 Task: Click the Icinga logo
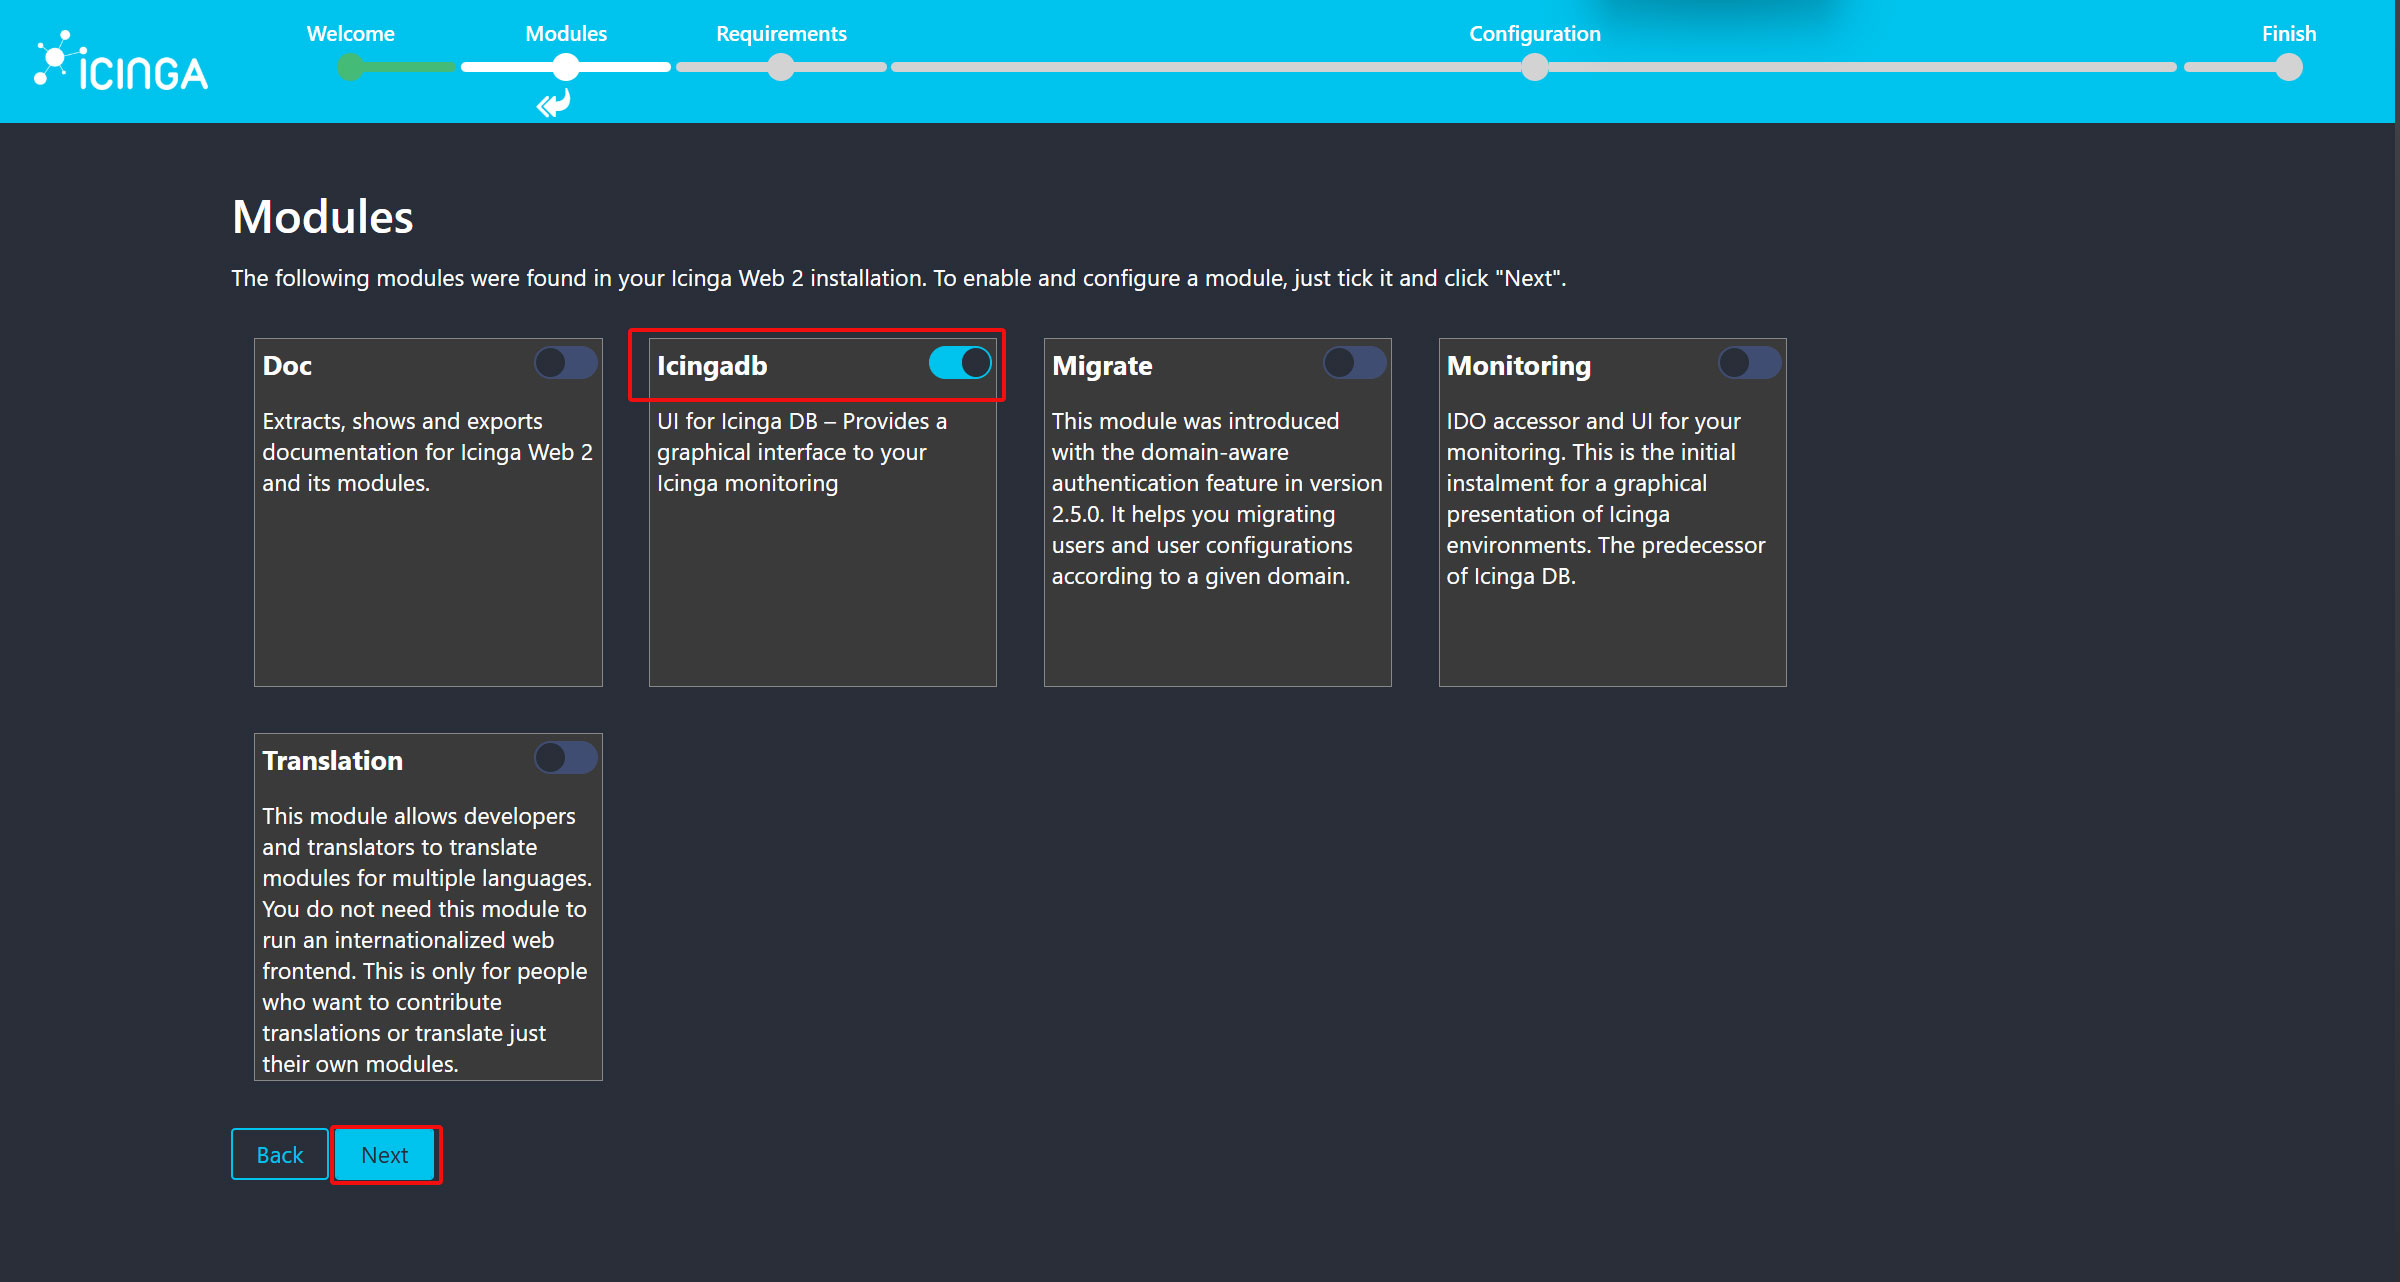click(x=121, y=61)
